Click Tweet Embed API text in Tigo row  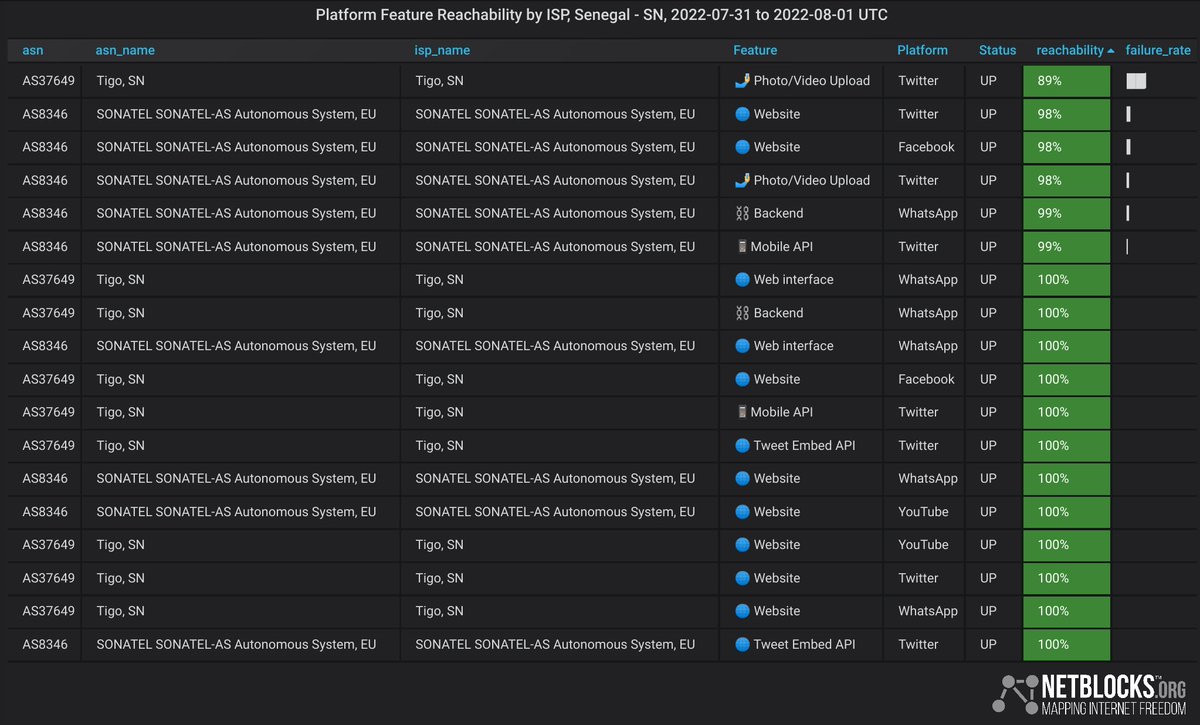click(804, 445)
